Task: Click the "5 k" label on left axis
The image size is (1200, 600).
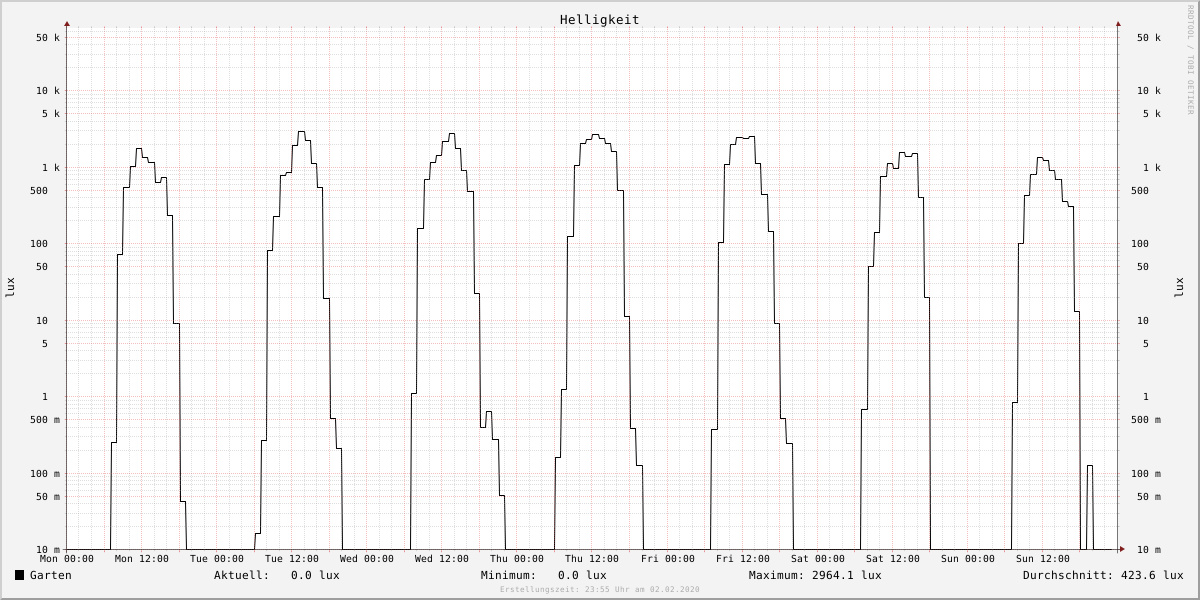Action: click(x=51, y=114)
